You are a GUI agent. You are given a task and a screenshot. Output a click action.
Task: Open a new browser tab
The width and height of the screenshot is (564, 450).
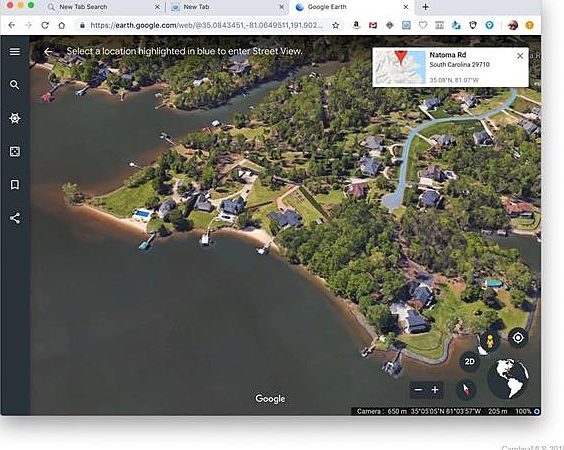point(425,7)
